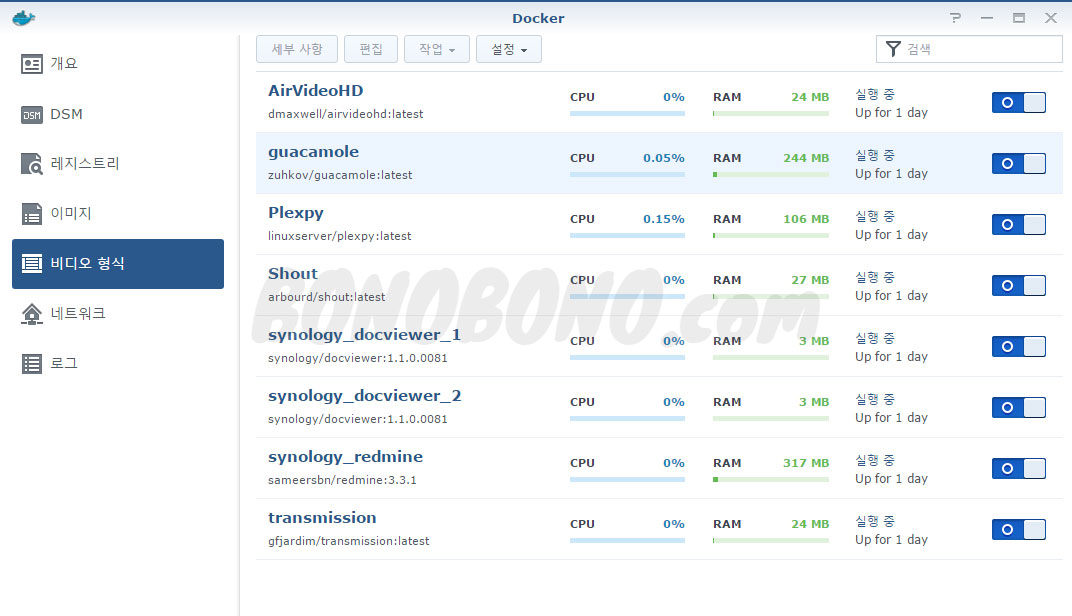Select the synology_docviewer_2 container name
Viewport: 1072px width, 616px height.
point(364,396)
